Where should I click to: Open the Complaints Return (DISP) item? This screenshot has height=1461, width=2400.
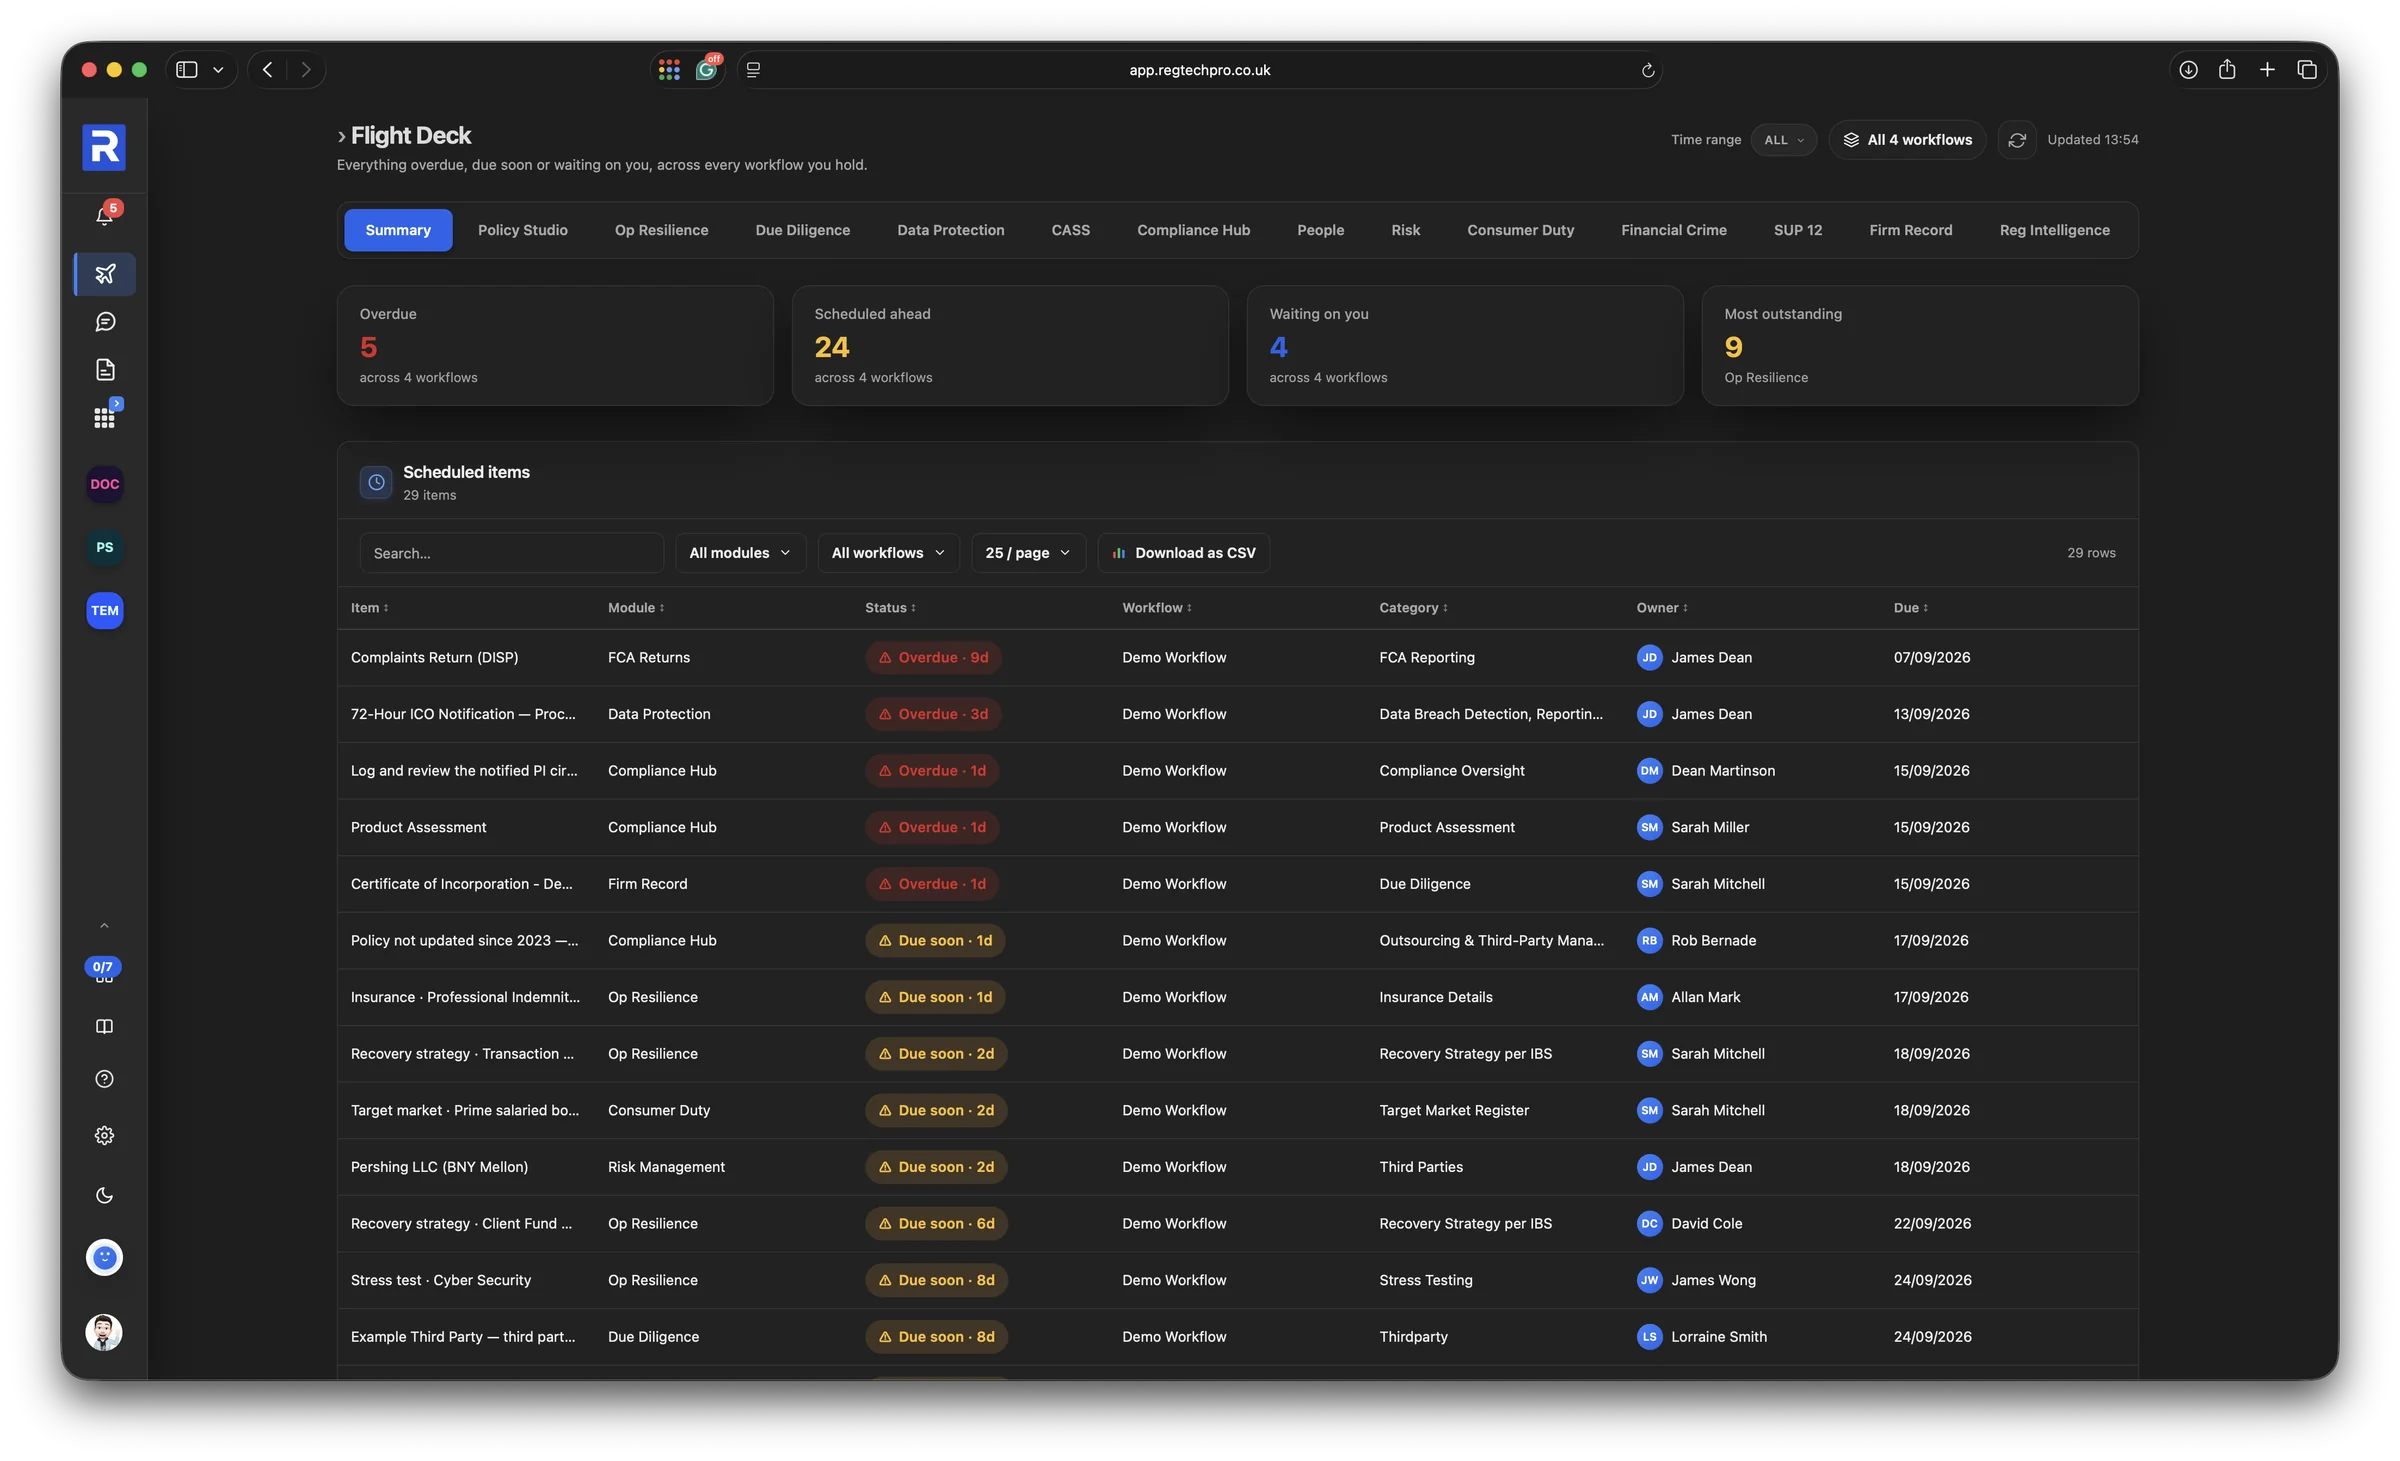(x=434, y=658)
